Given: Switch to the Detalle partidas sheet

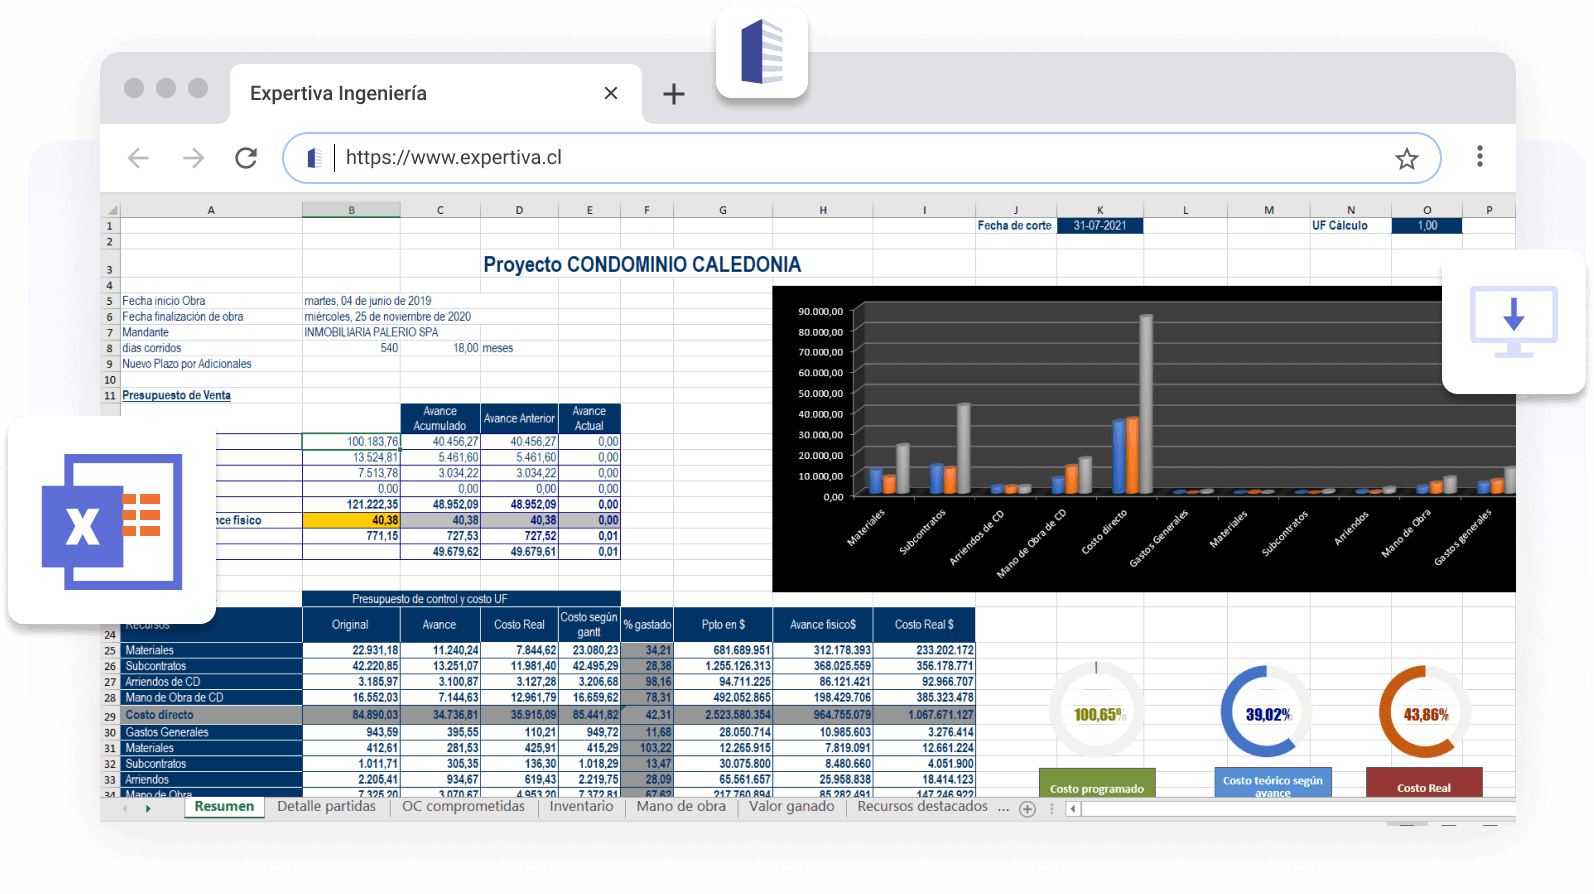Looking at the screenshot, I should point(326,807).
